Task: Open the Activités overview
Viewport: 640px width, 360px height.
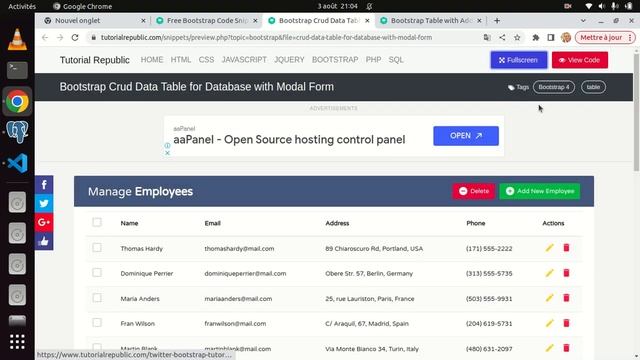Action: pos(22,6)
